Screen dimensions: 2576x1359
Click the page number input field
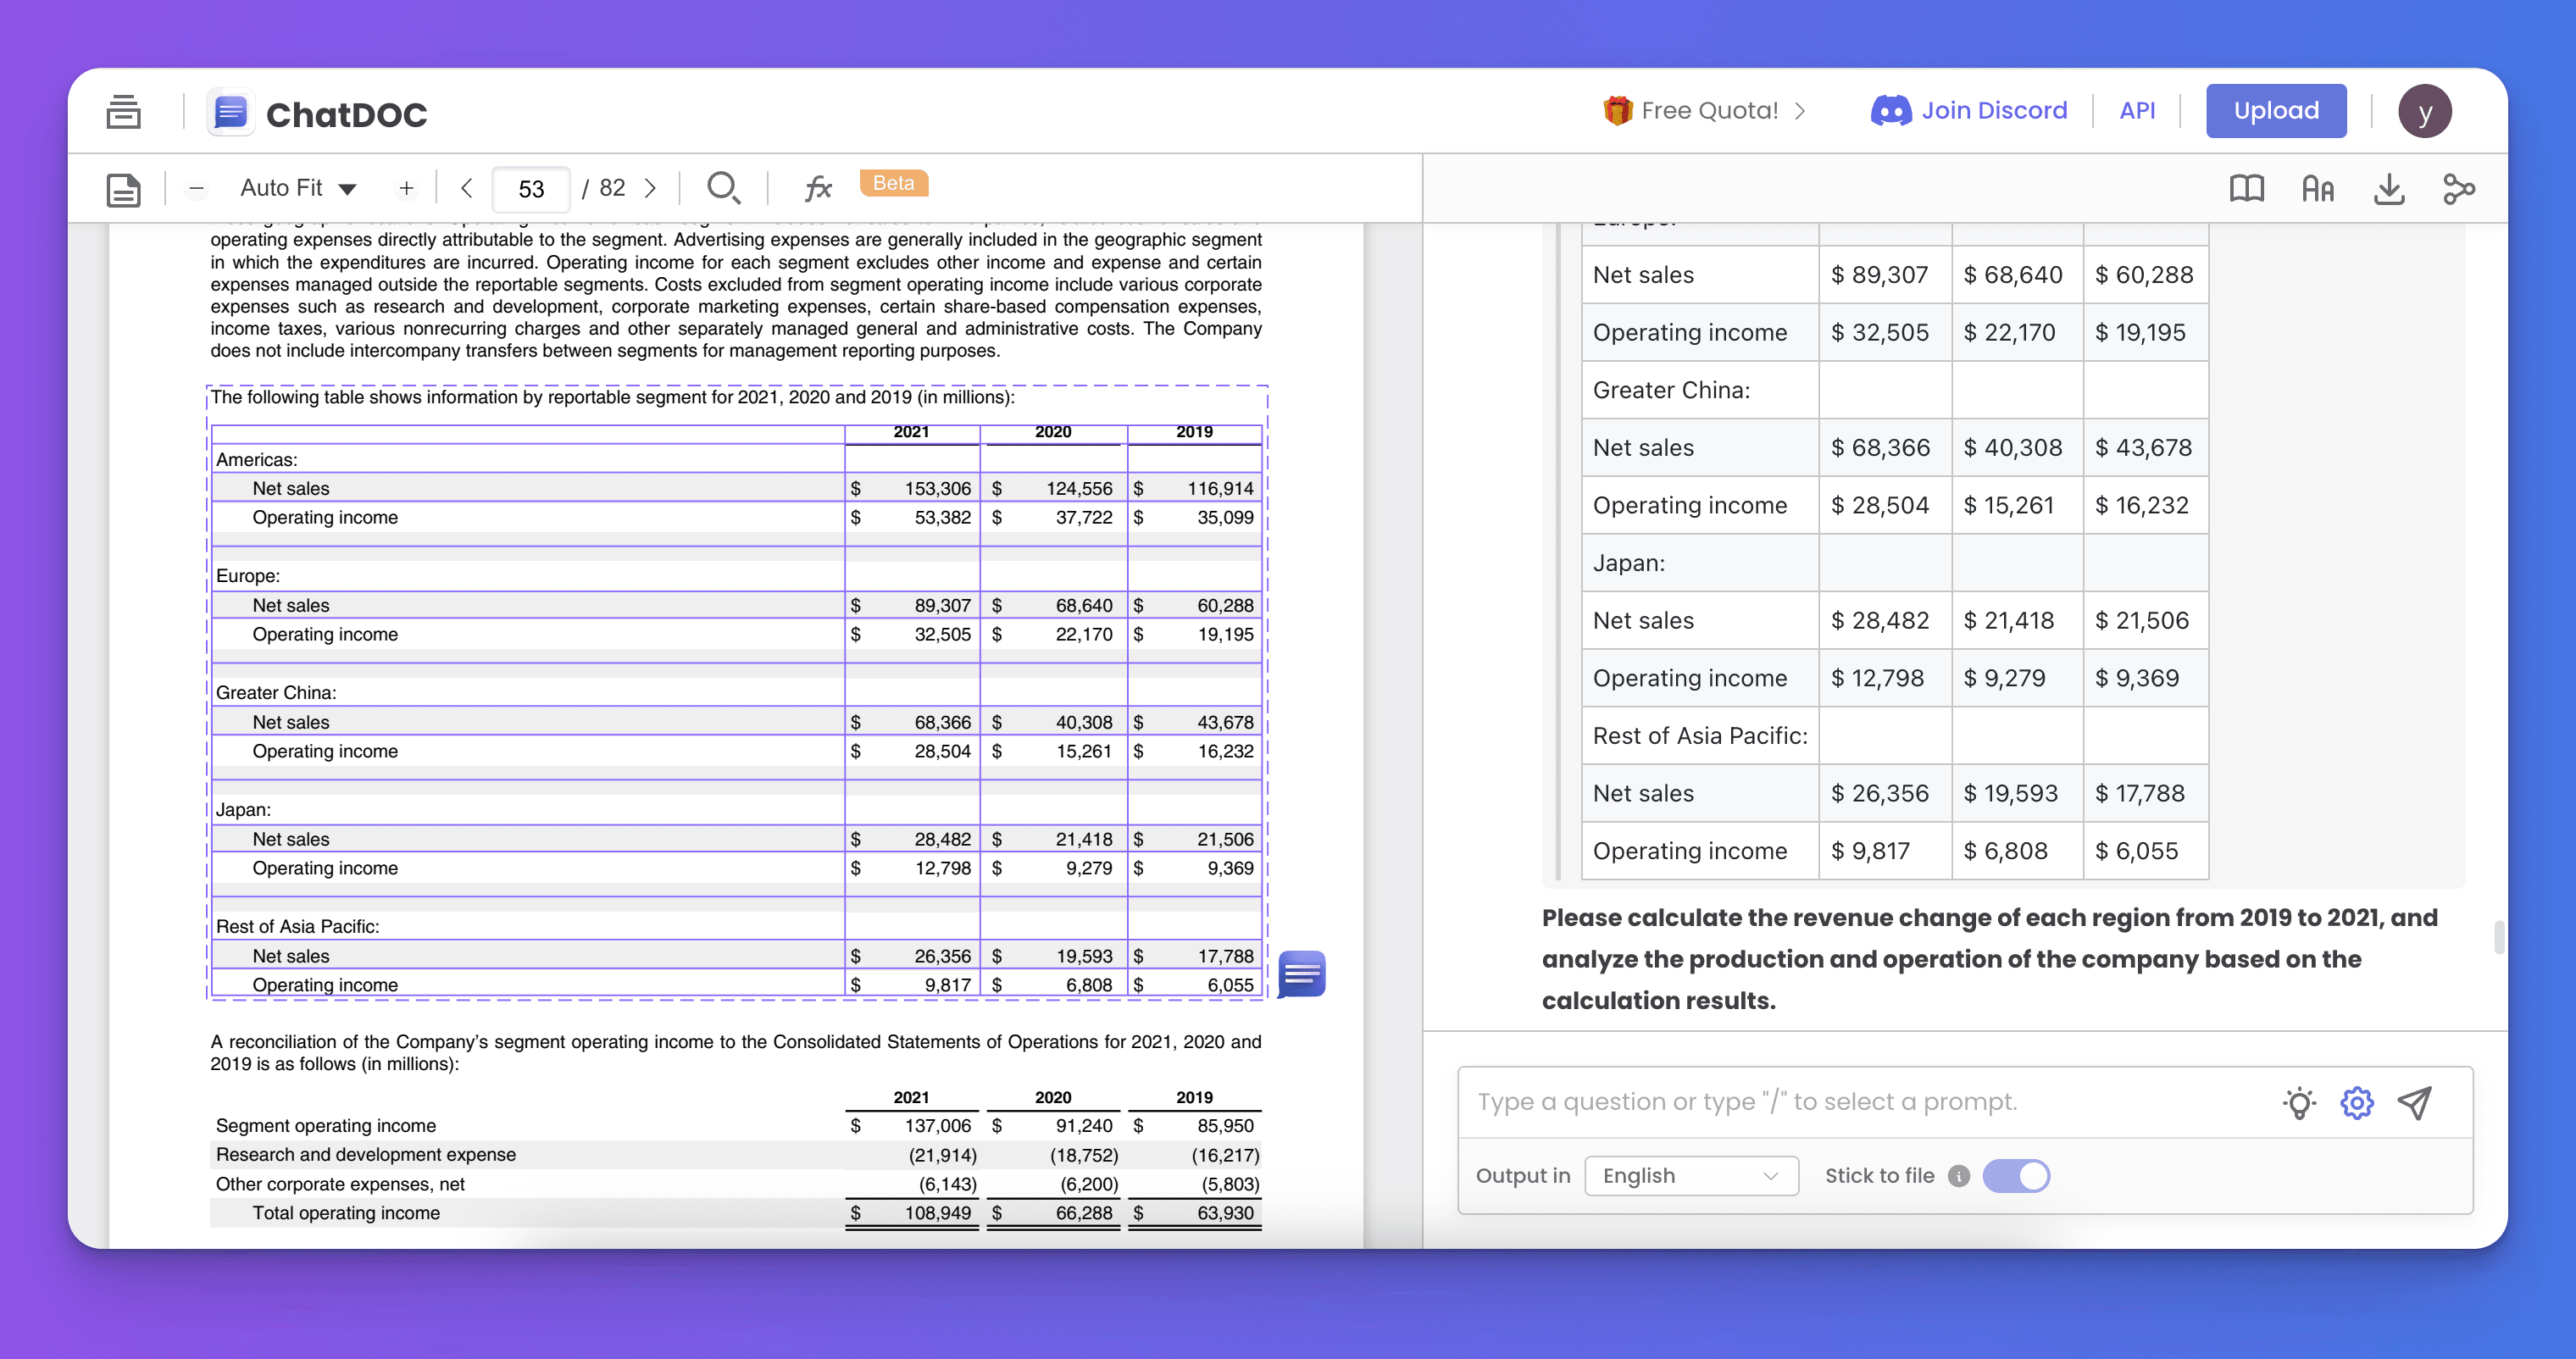click(x=531, y=189)
